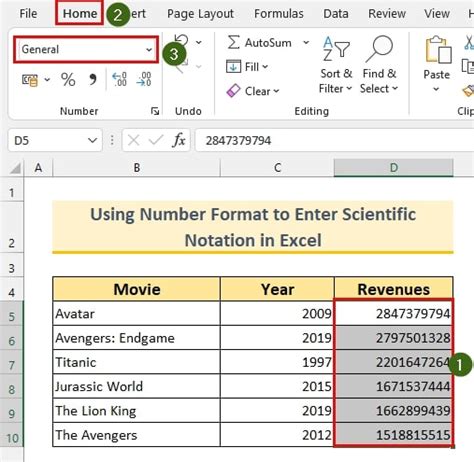Select revenue cell 1662899439
This screenshot has width=474, height=462.
coord(393,411)
